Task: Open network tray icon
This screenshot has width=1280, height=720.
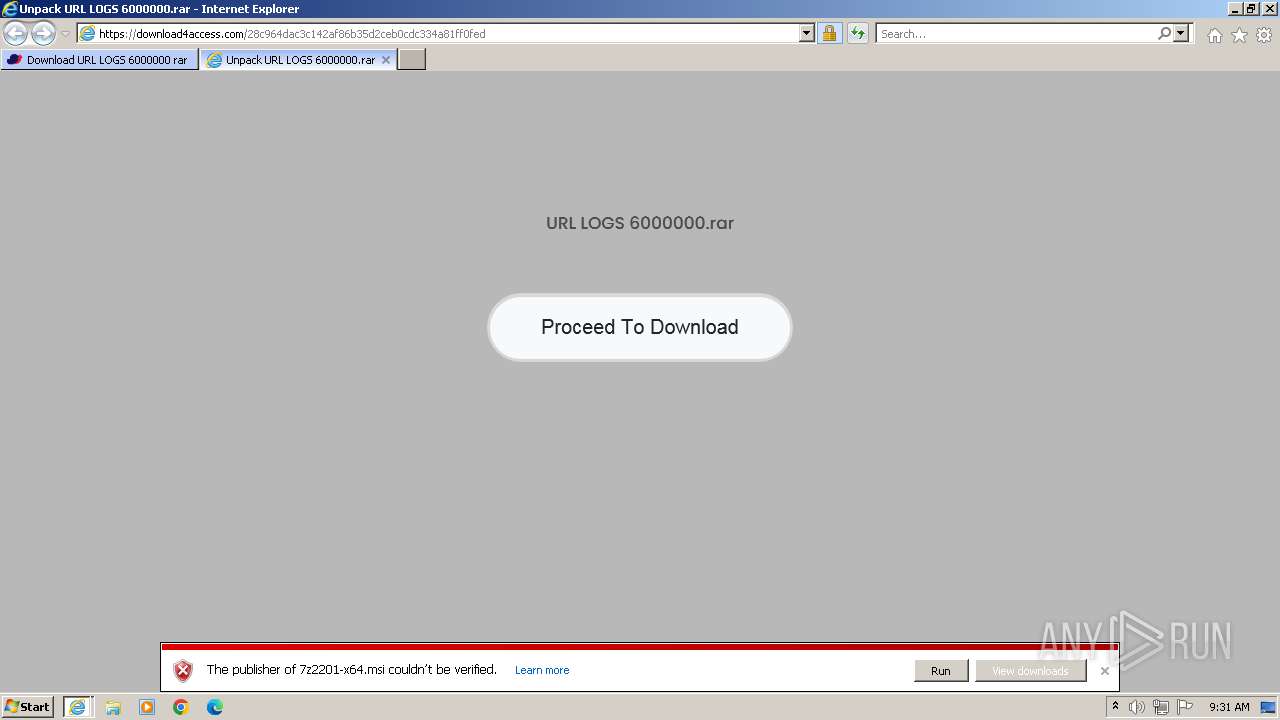Action: click(1161, 707)
